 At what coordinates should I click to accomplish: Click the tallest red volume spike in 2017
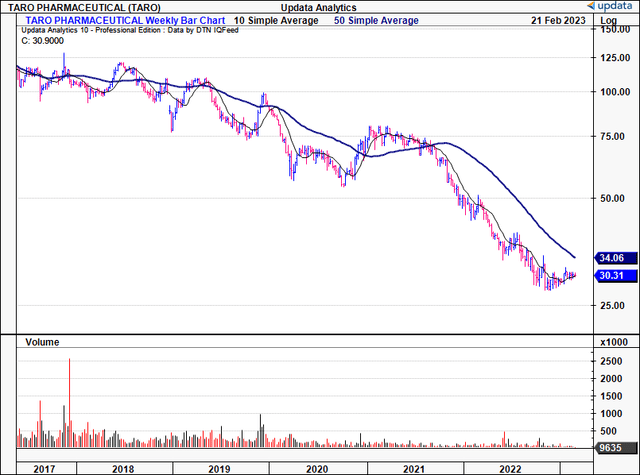pos(69,403)
